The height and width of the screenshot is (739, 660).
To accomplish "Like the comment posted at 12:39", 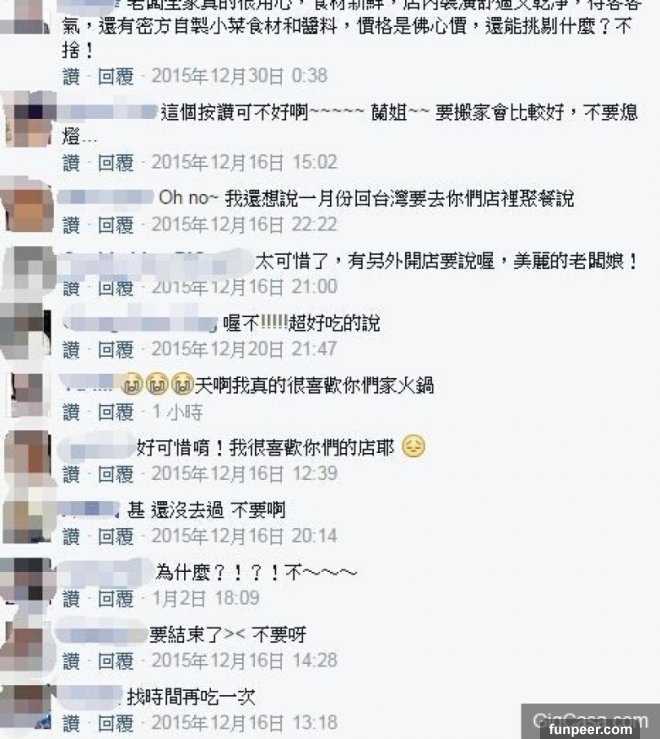I will coord(71,474).
